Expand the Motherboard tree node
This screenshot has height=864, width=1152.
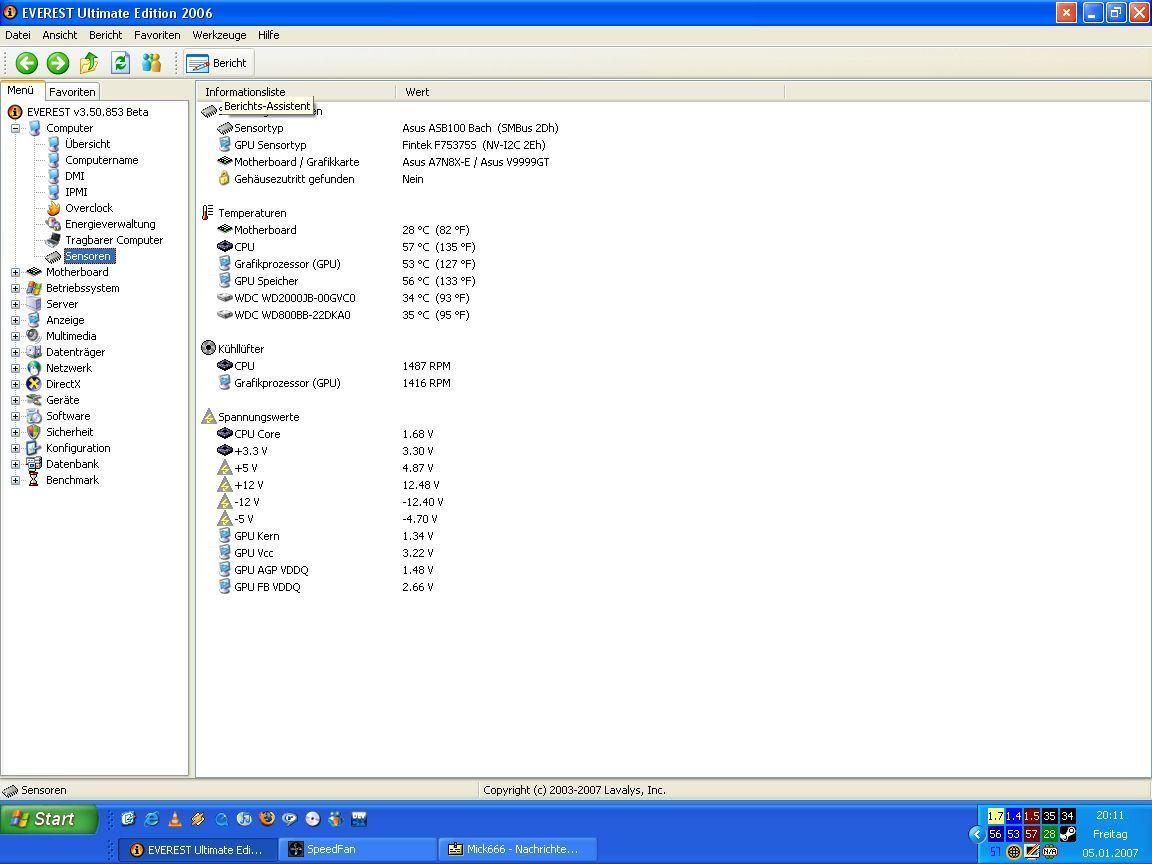(15, 272)
